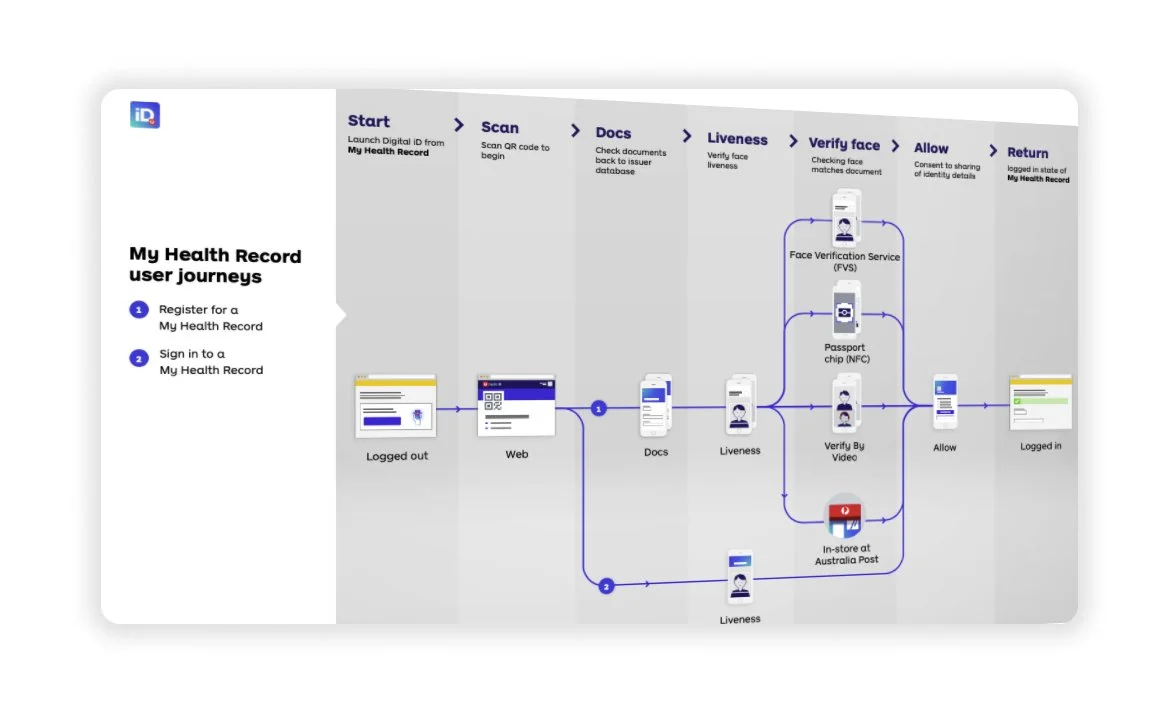Click "Register for a My Health Record" text
The height and width of the screenshot is (705, 1153).
pos(210,318)
